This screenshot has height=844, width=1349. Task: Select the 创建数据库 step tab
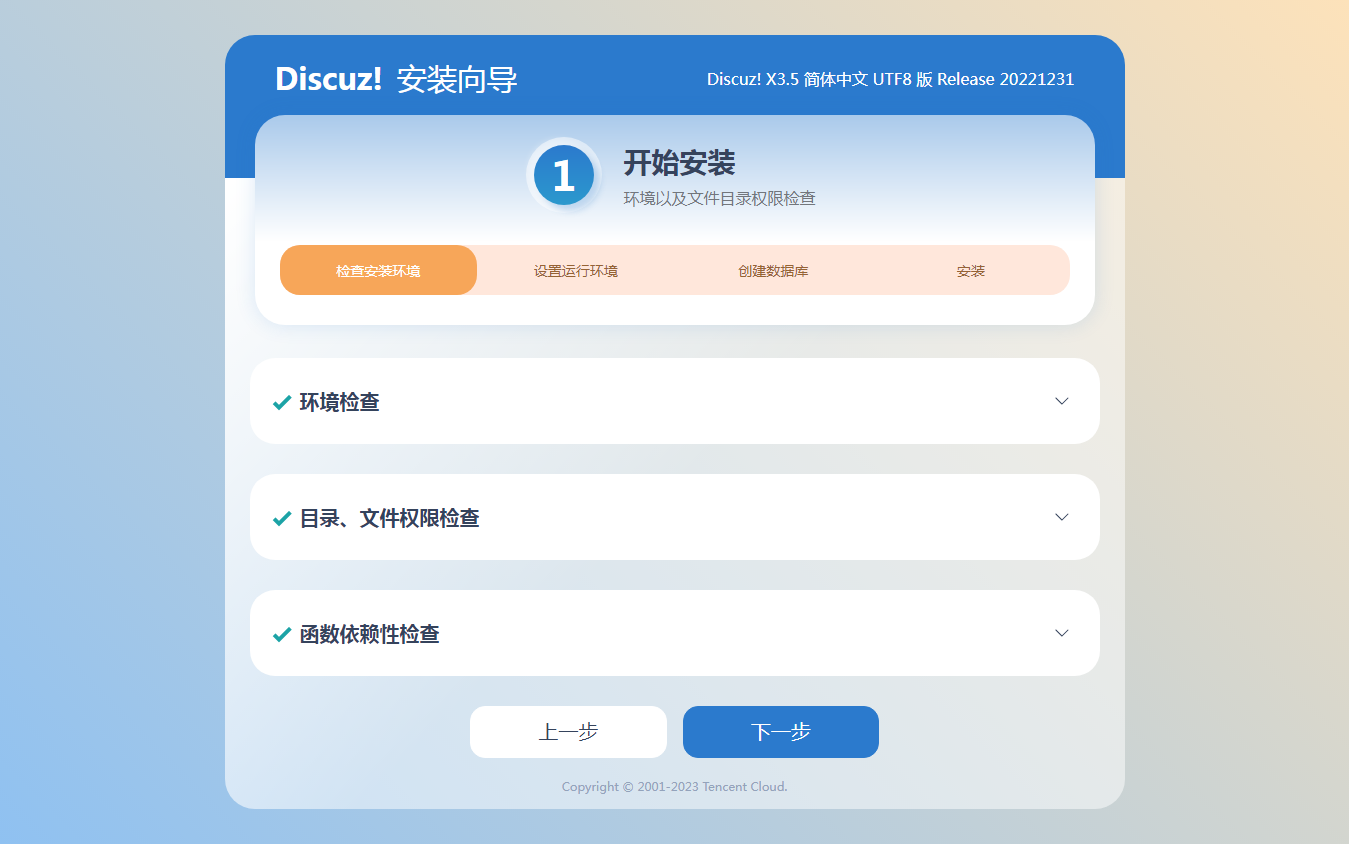click(x=773, y=270)
